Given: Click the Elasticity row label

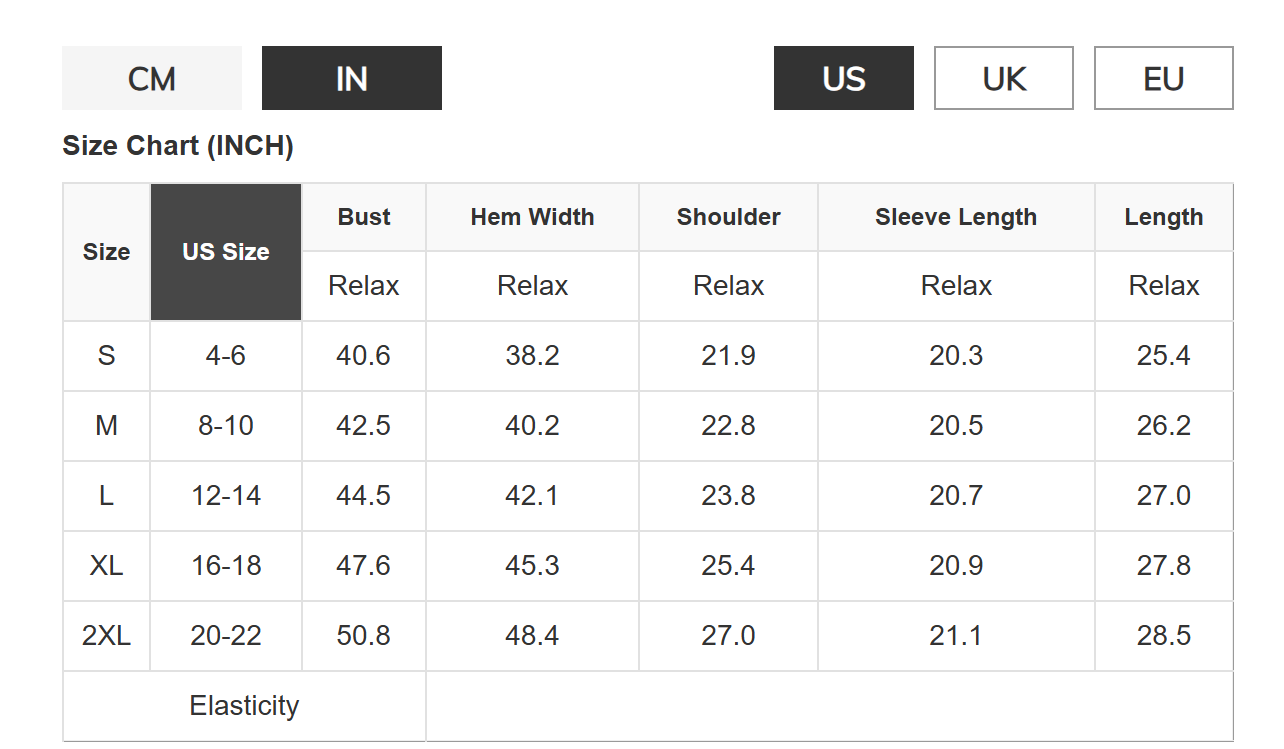Looking at the screenshot, I should pos(244,706).
